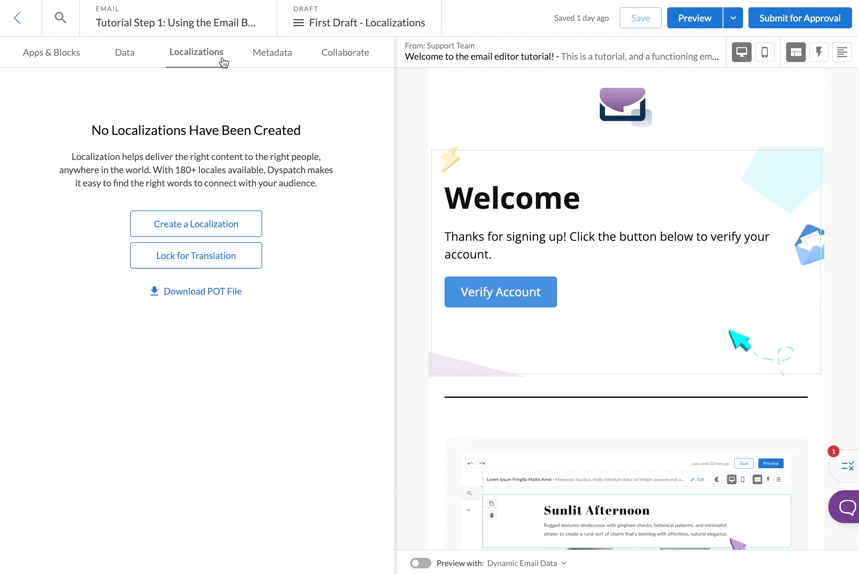859x574 pixels.
Task: Click Create a Localization button
Action: pyautogui.click(x=196, y=224)
